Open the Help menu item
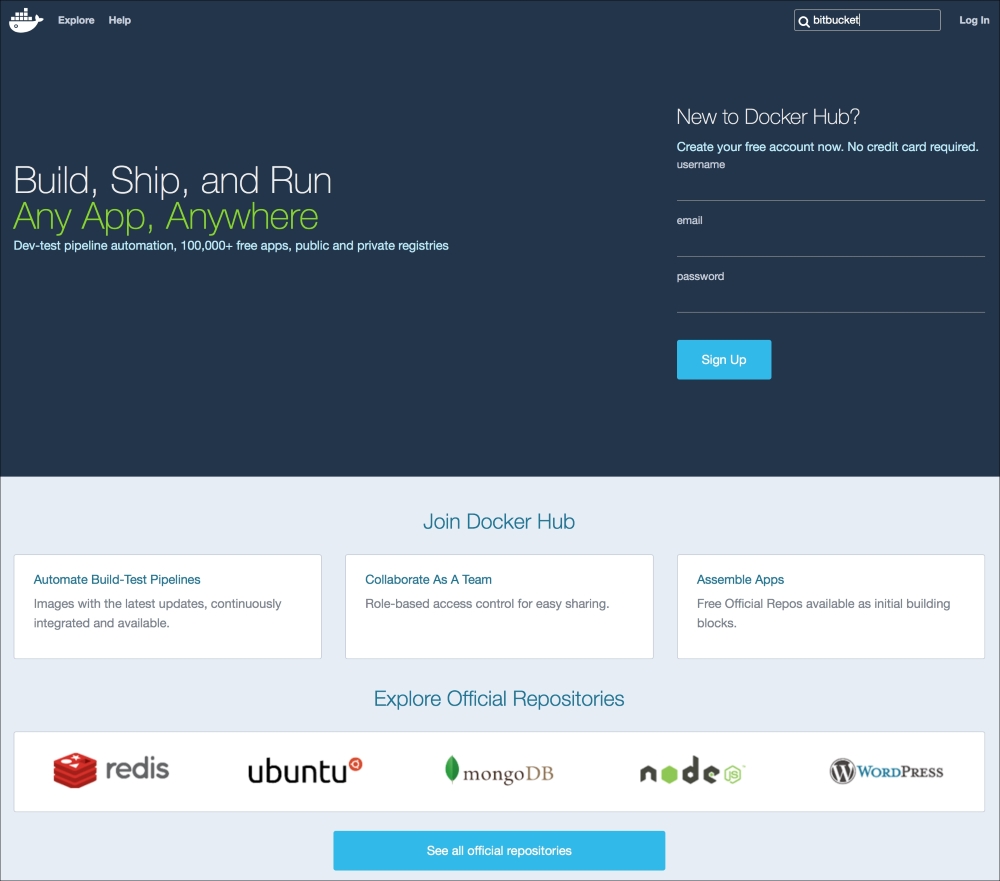Viewport: 1000px width, 881px height. [x=120, y=20]
